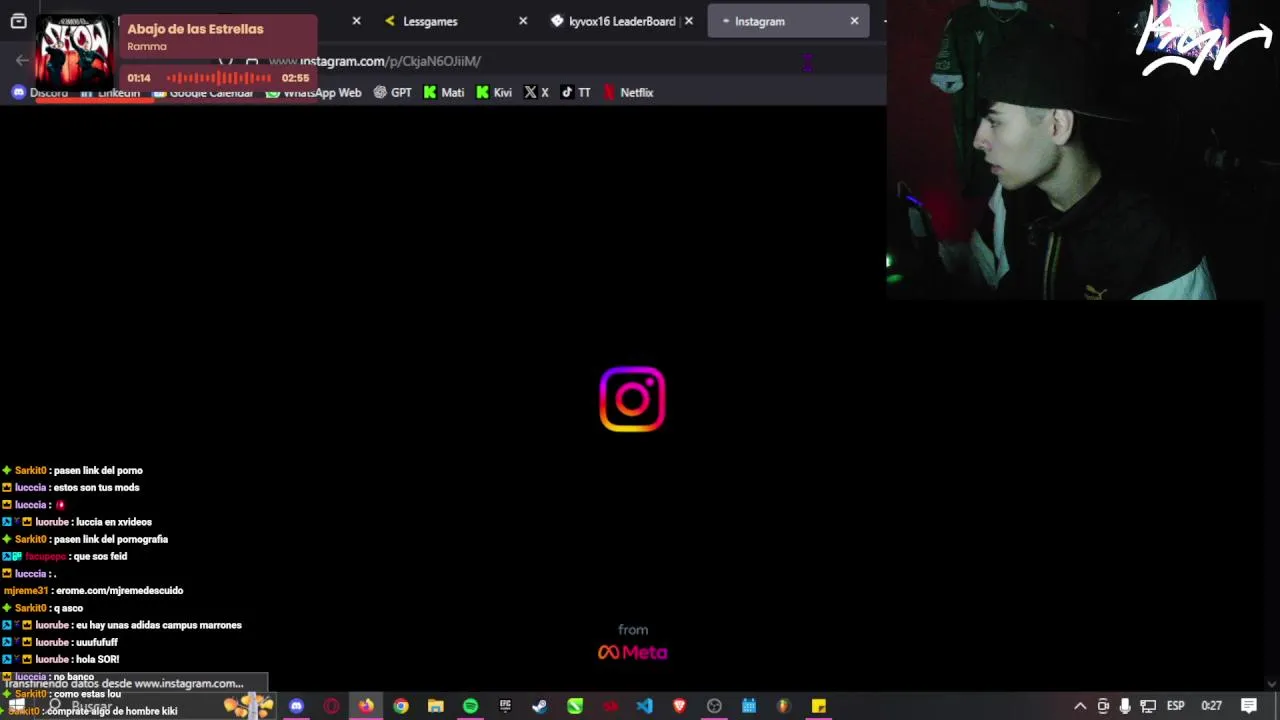The height and width of the screenshot is (720, 1280).
Task: Close the Instagram tab
Action: pos(854,21)
